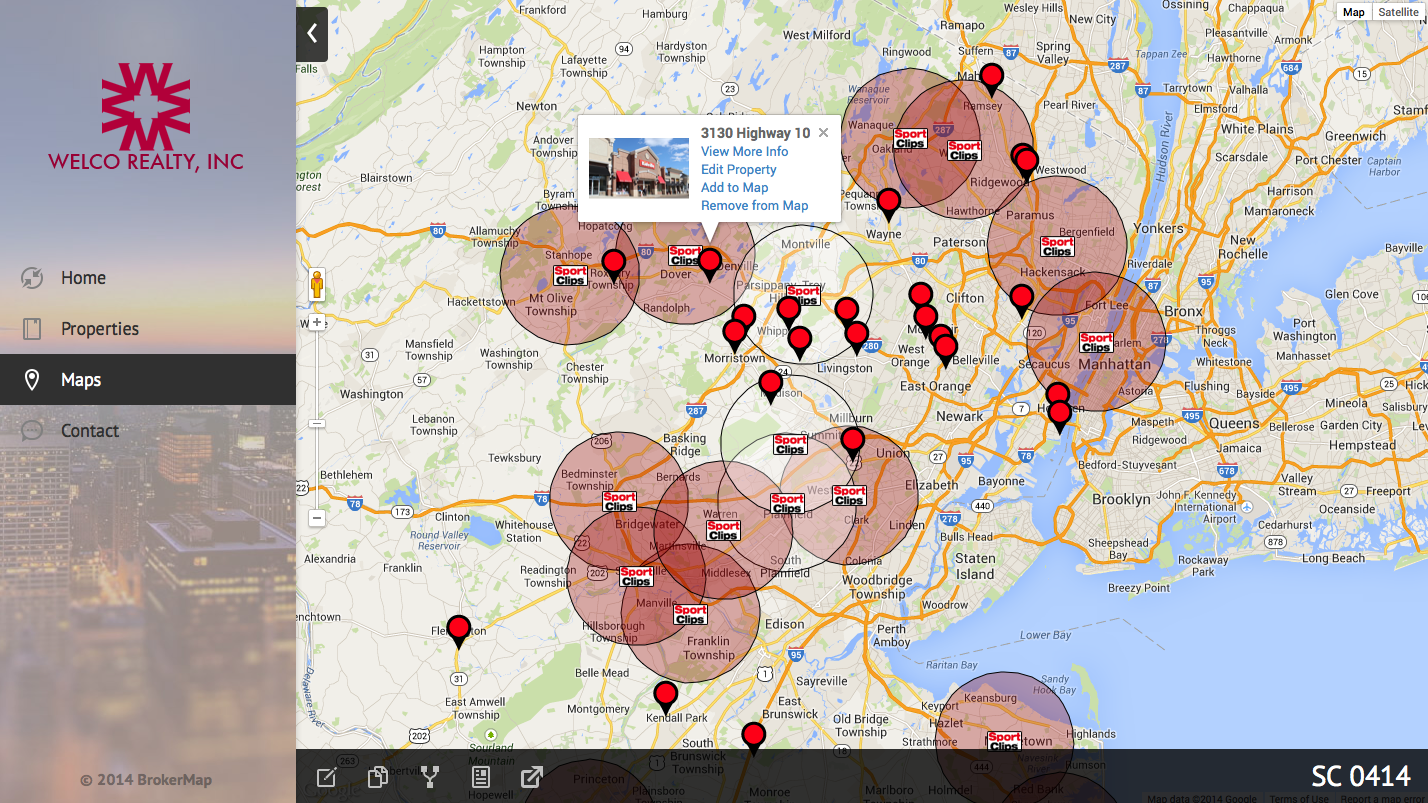Screen dimensions: 1428x803
Task: Select the red pin under the info popup at Dover
Action: [709, 263]
